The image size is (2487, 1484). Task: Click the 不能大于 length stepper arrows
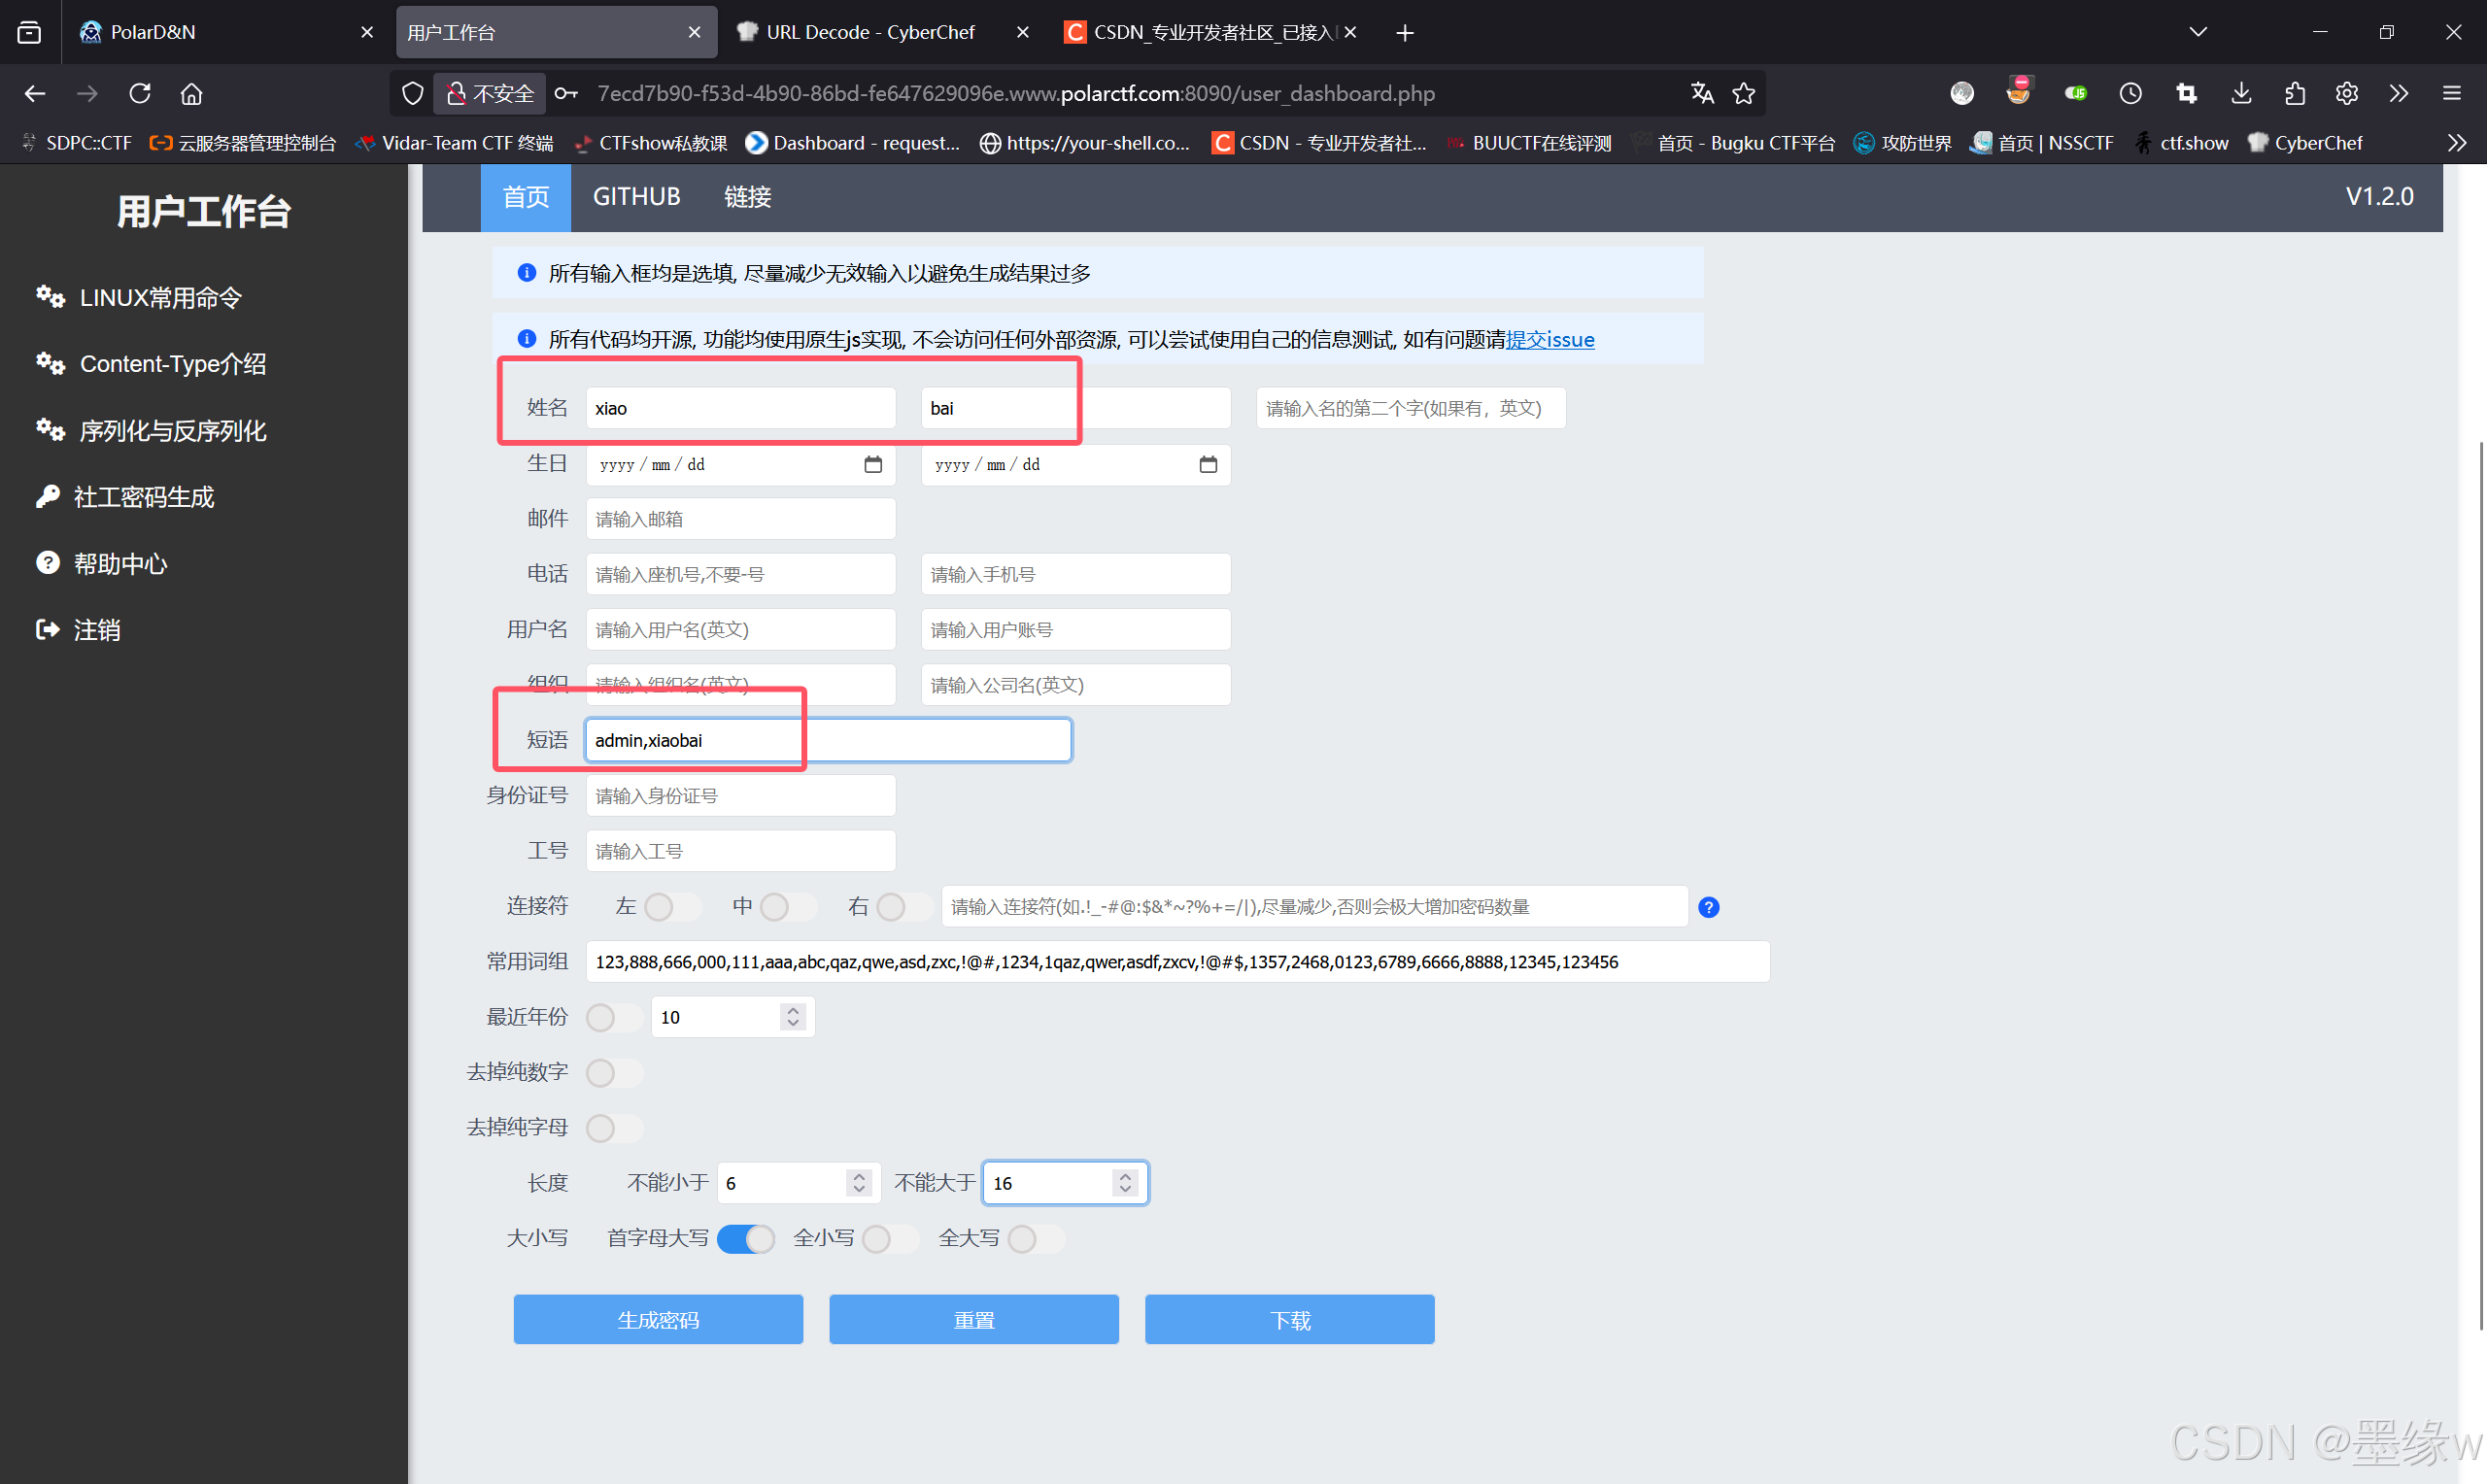tap(1125, 1182)
